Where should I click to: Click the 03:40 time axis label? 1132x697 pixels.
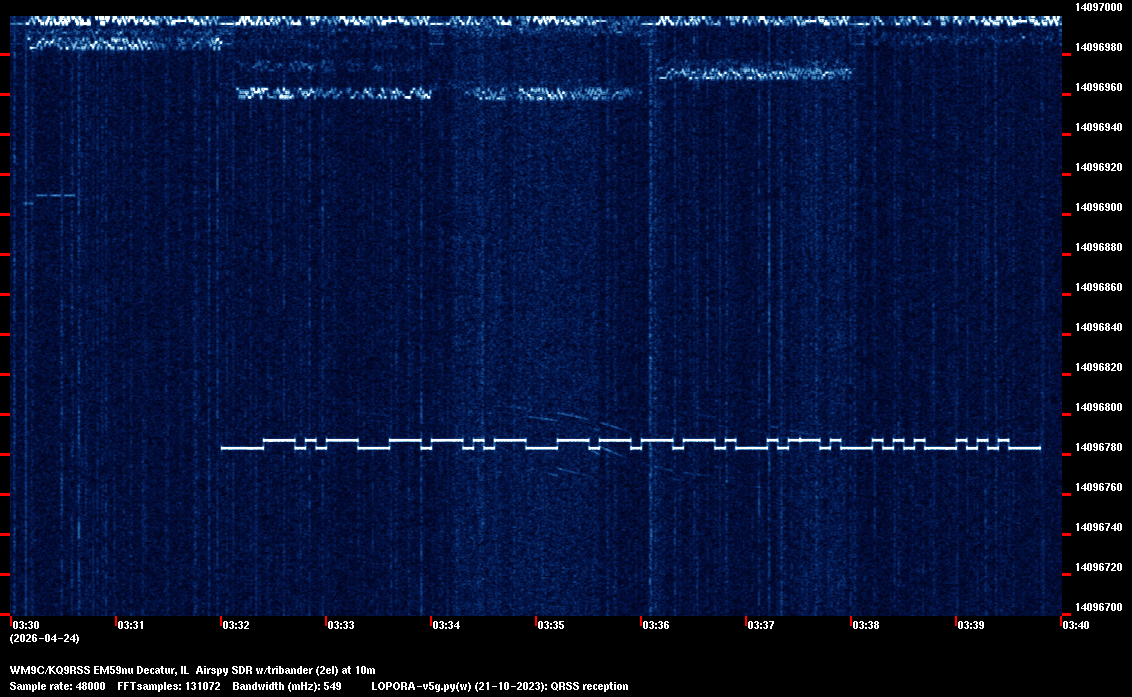[x=1076, y=625]
